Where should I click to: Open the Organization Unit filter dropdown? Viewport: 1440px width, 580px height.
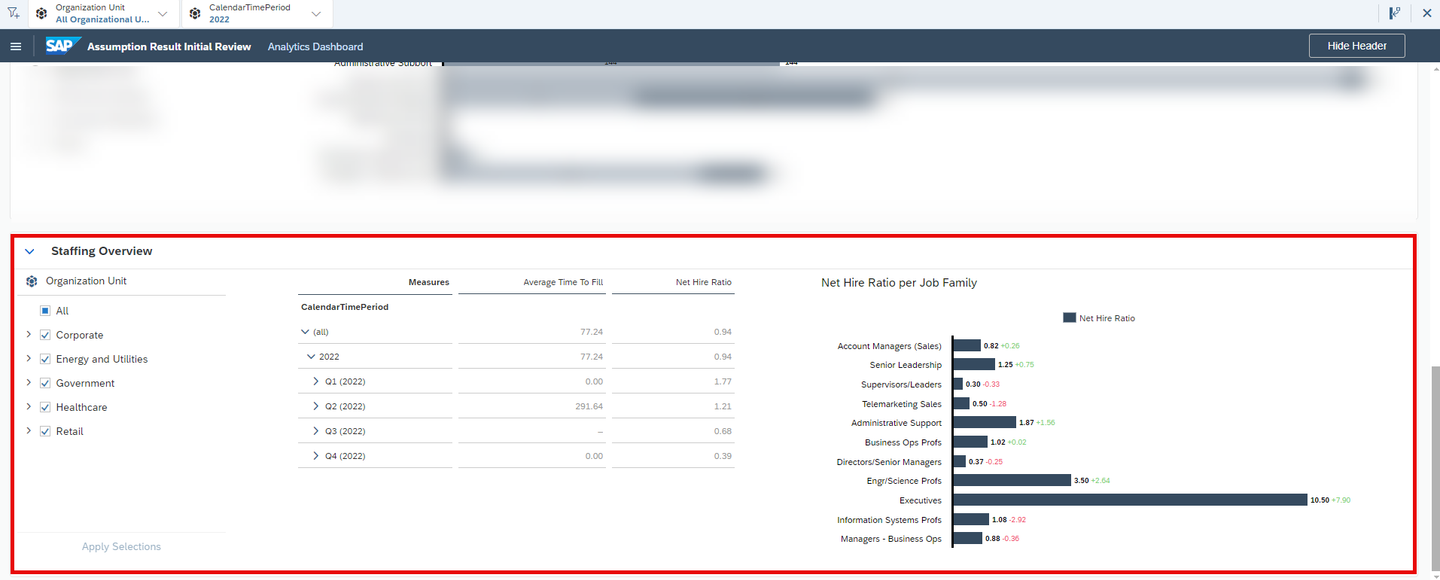click(162, 13)
